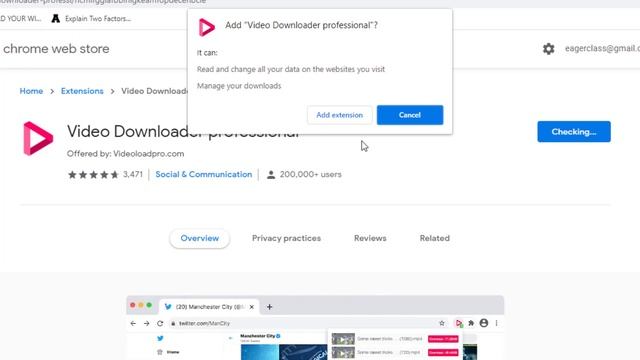Click the 'Read and change all your data' text
Viewport: 640px width, 360px height.
coord(291,69)
